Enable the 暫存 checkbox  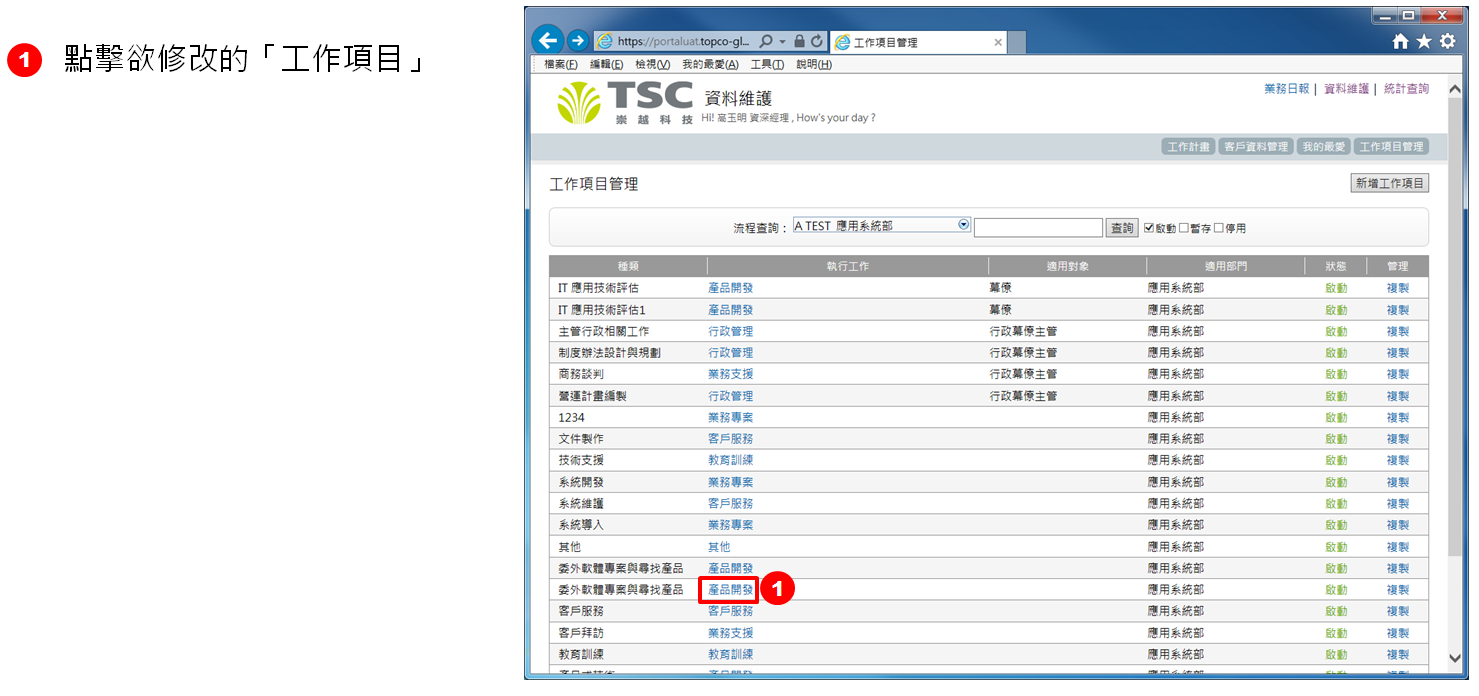coord(1184,228)
